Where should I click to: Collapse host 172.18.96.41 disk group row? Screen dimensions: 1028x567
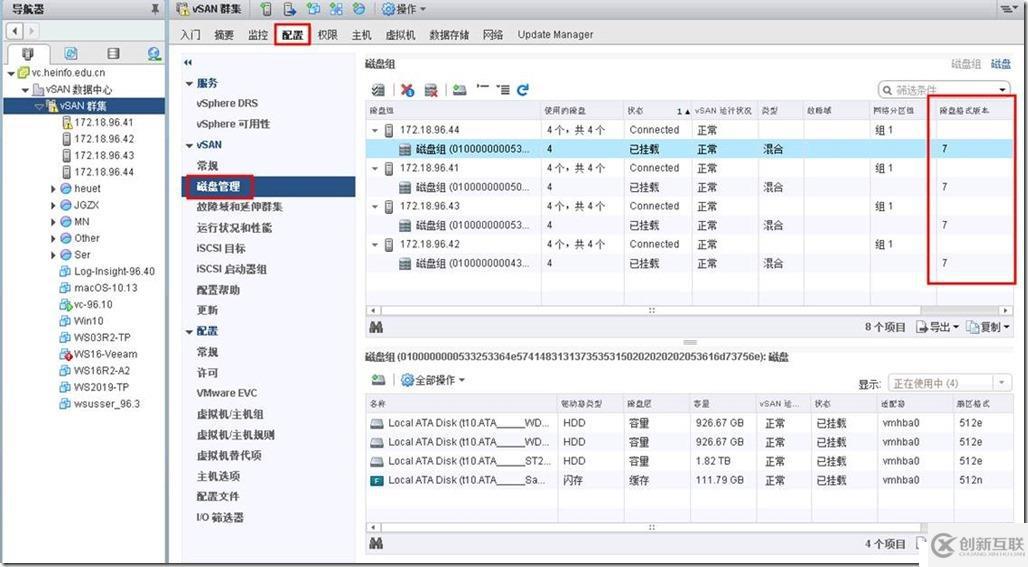(x=375, y=168)
